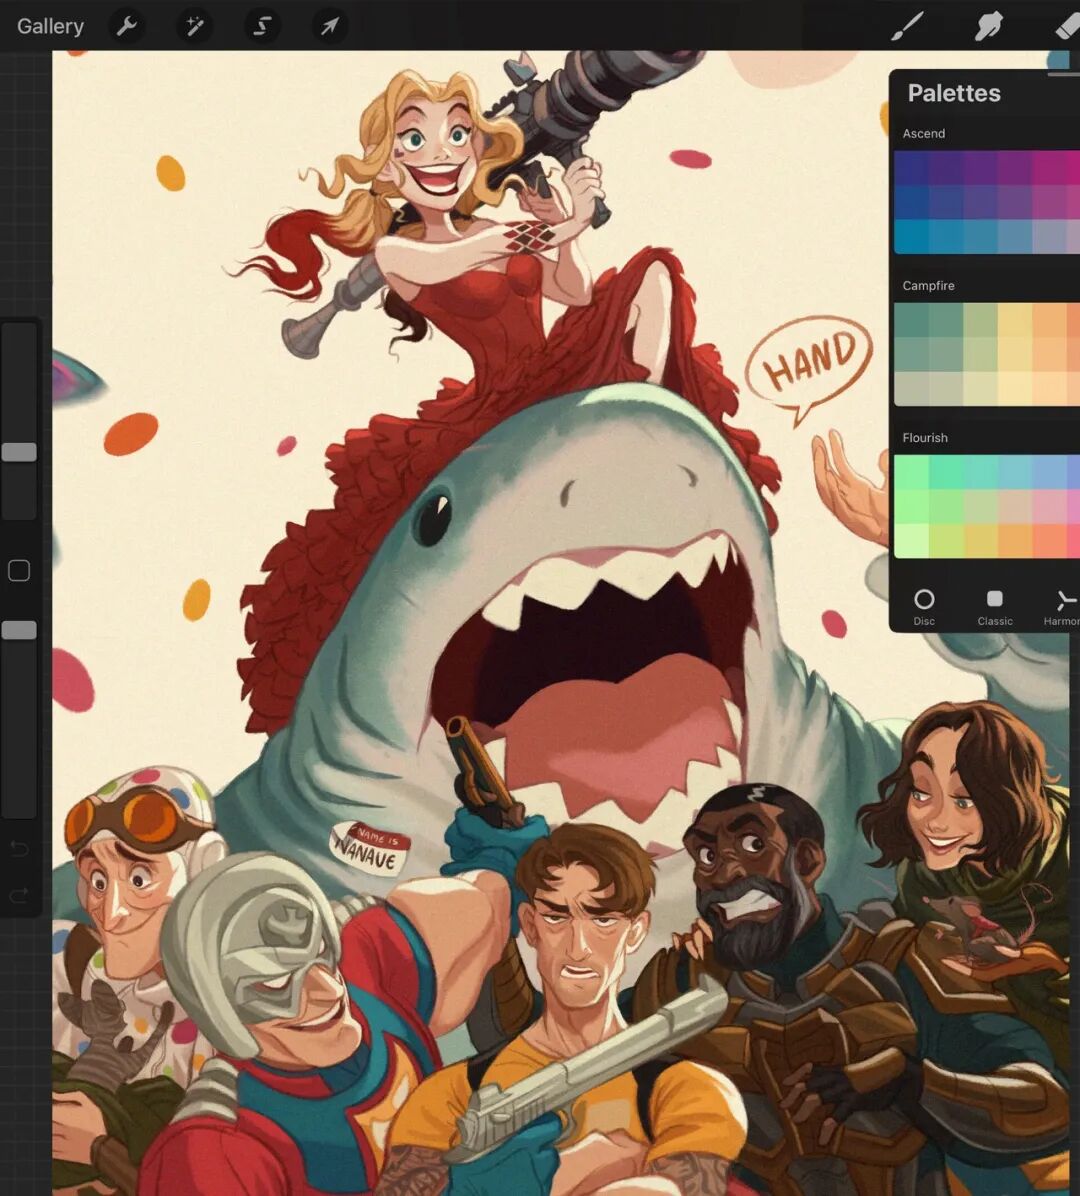Pick the magenta swatch in Ascend top row
Image resolution: width=1080 pixels, height=1196 pixels.
1050,168
